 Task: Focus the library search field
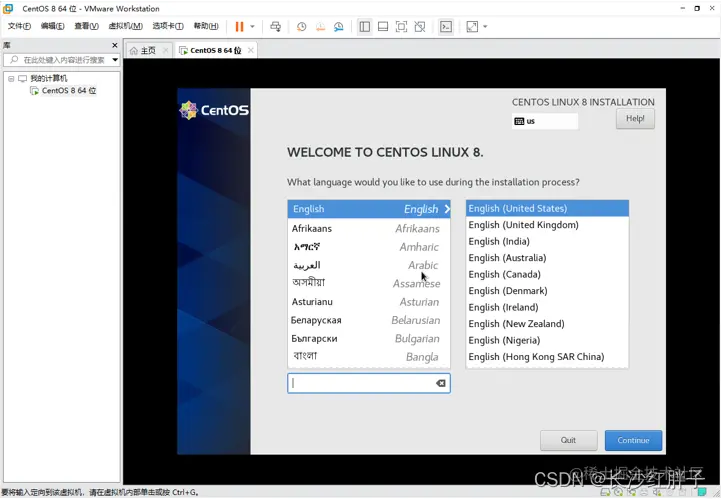57,60
